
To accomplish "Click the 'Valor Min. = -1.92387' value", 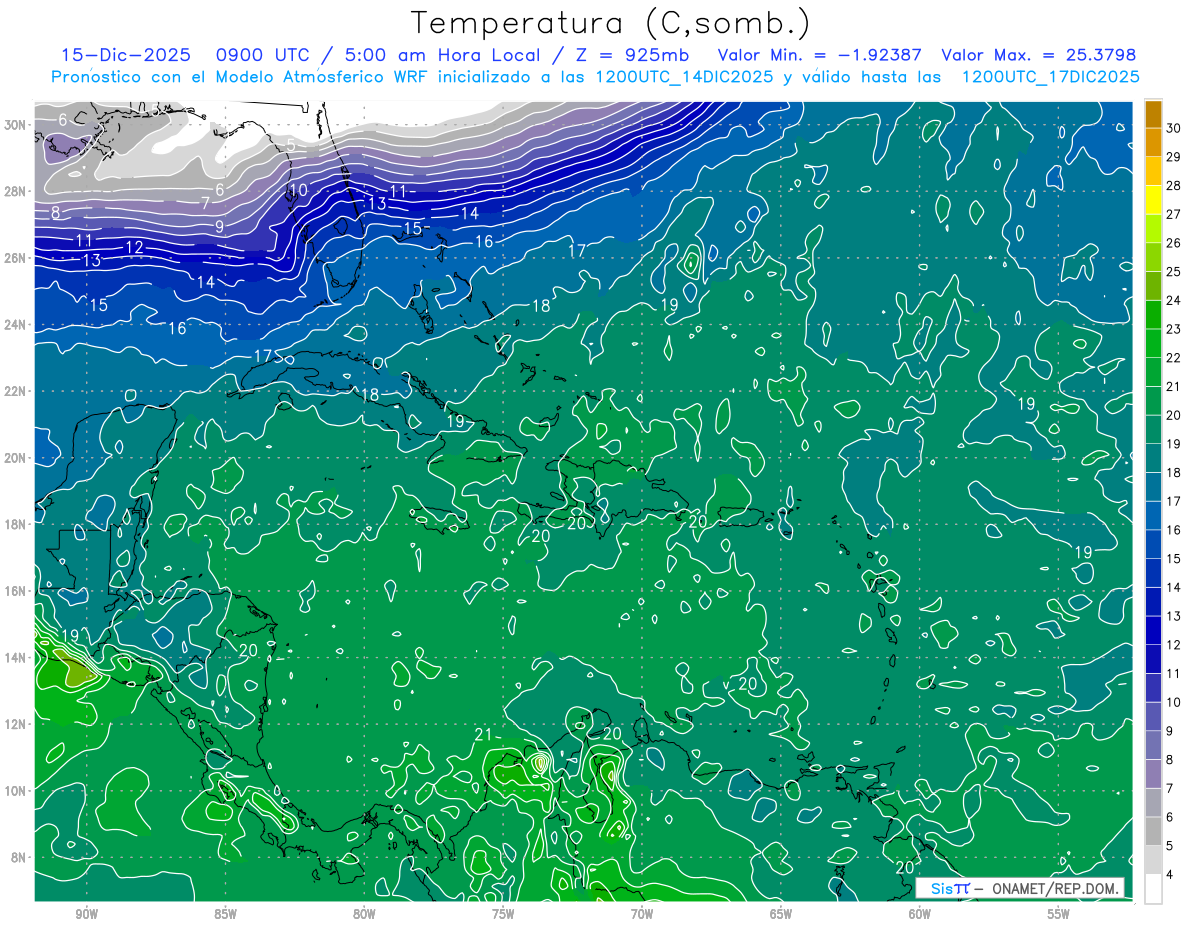I will 820,55.
